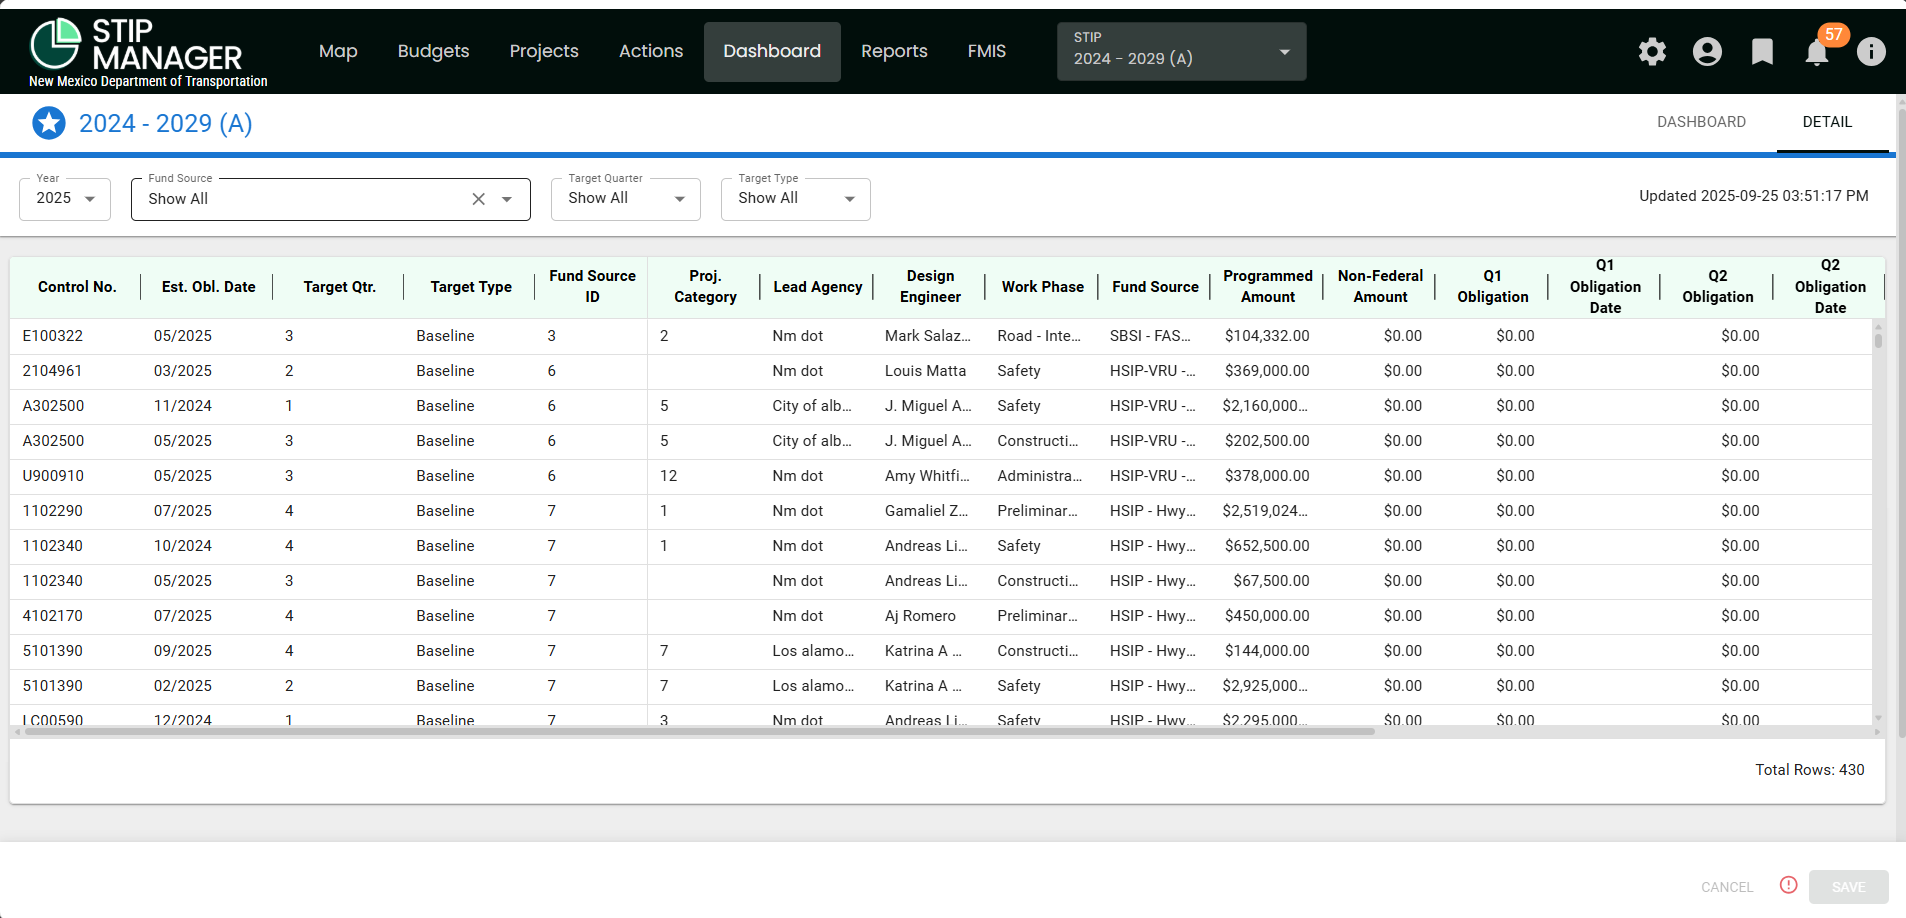This screenshot has height=918, width=1906.
Task: Open the Map menu
Action: click(338, 51)
